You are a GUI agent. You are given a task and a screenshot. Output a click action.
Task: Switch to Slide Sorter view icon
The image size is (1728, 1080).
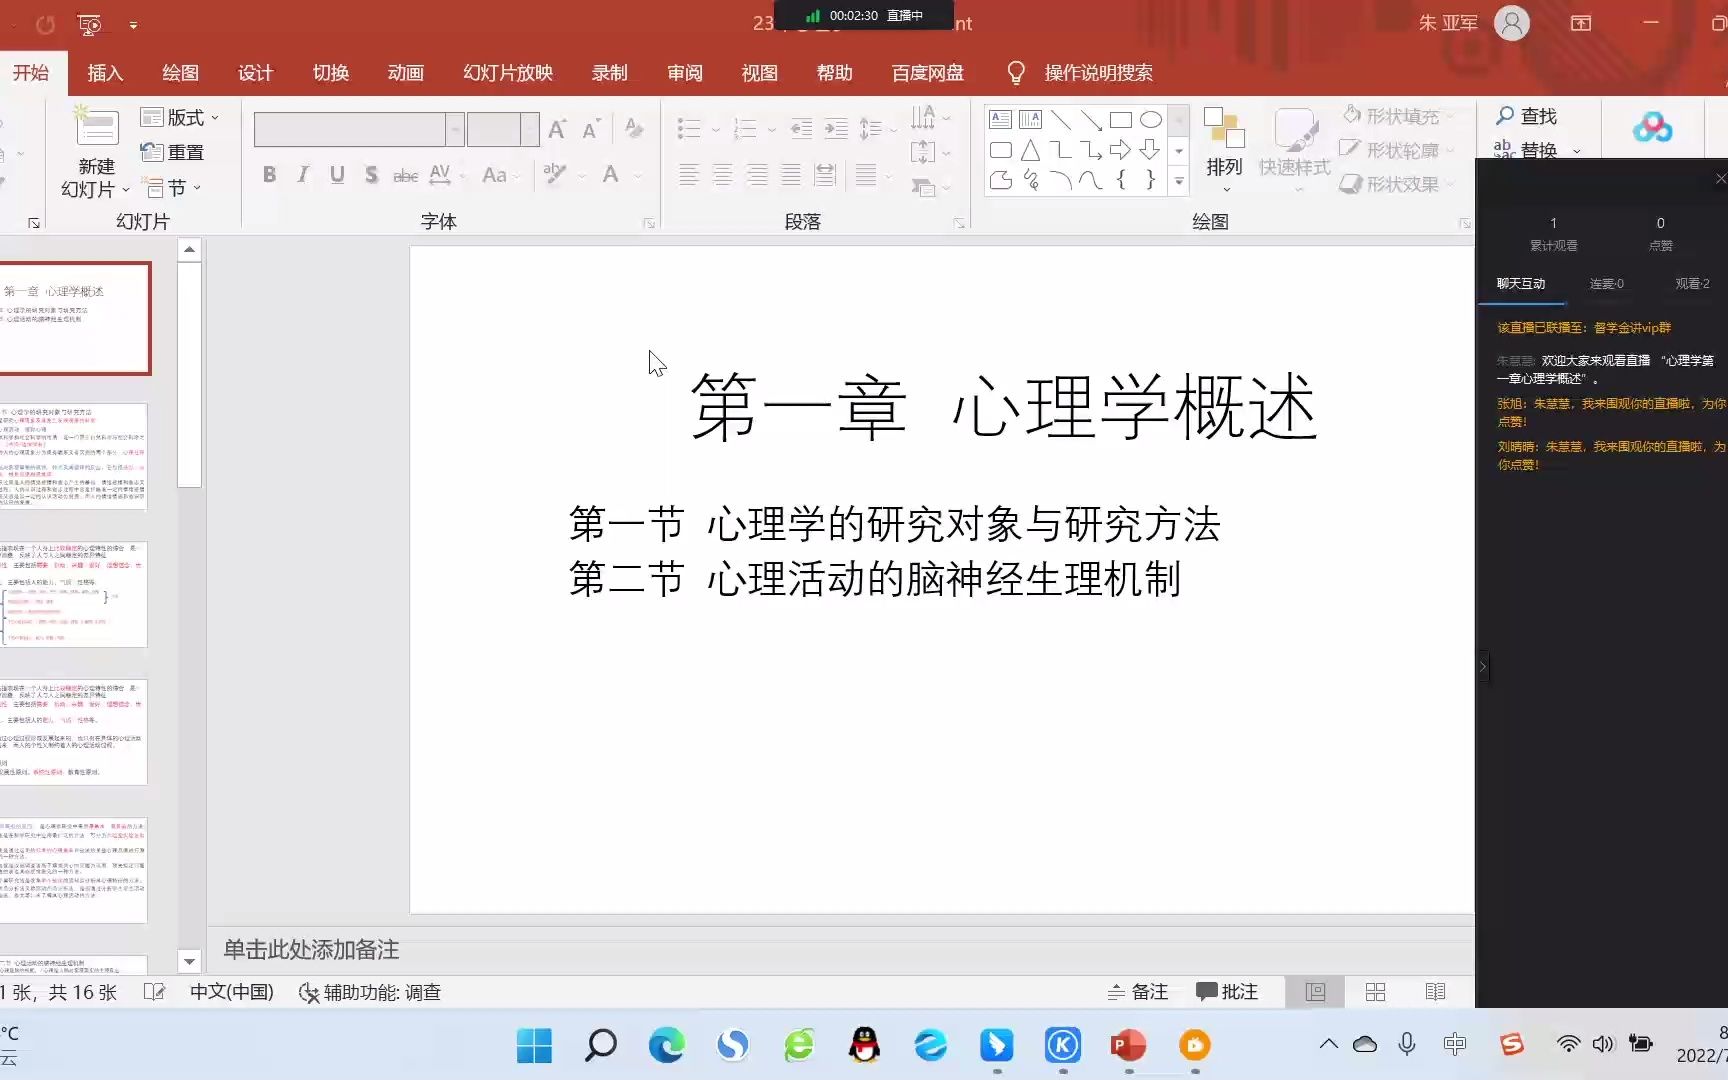click(1376, 992)
